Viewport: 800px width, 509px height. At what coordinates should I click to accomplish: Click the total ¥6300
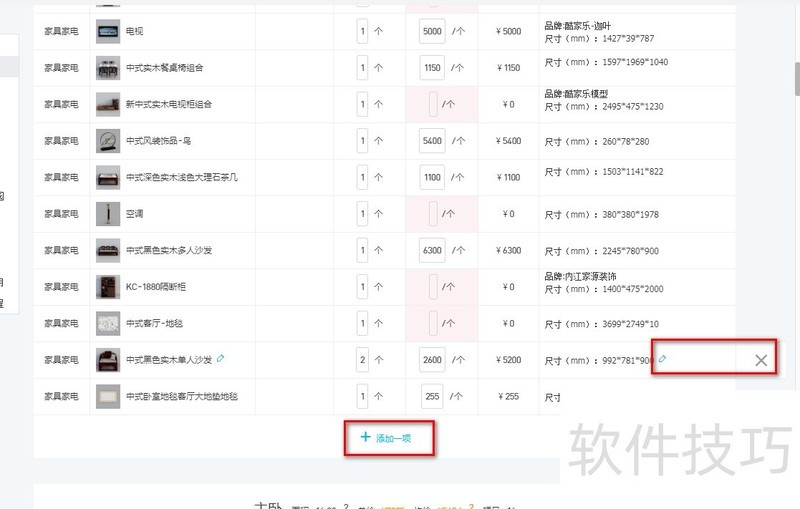click(x=508, y=250)
